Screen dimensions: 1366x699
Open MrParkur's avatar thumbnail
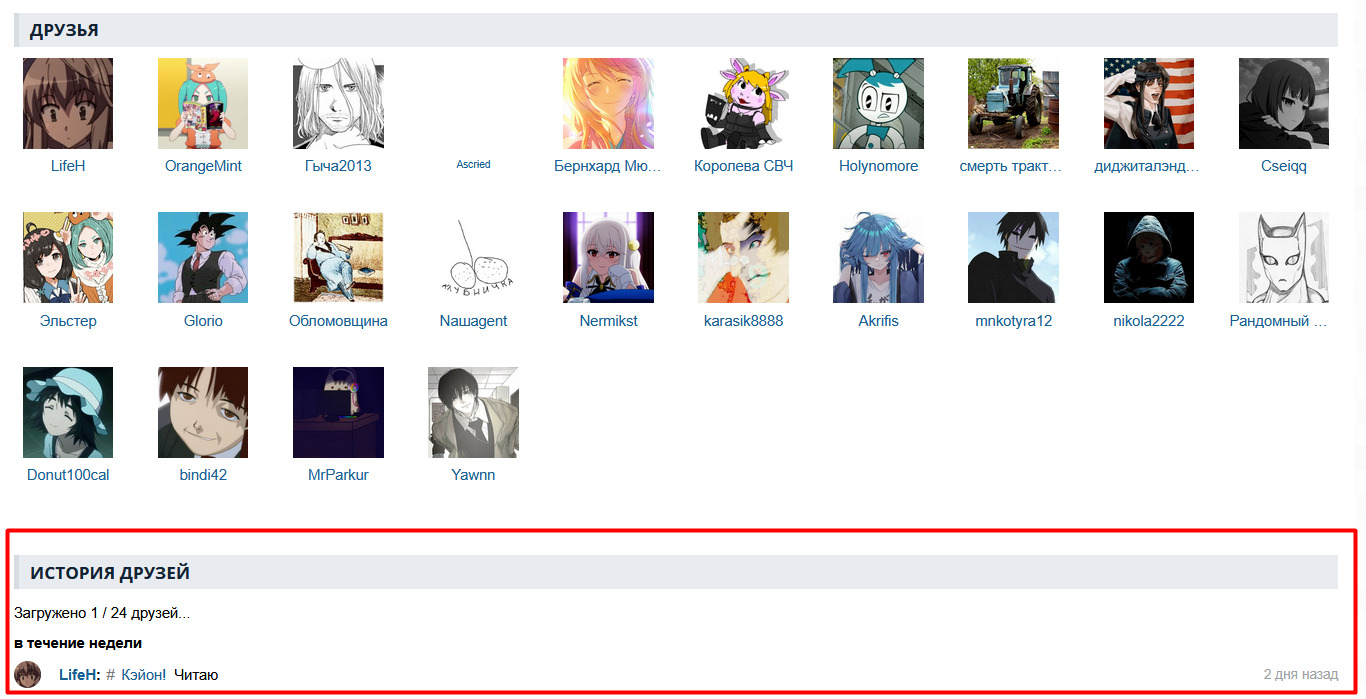coord(338,412)
